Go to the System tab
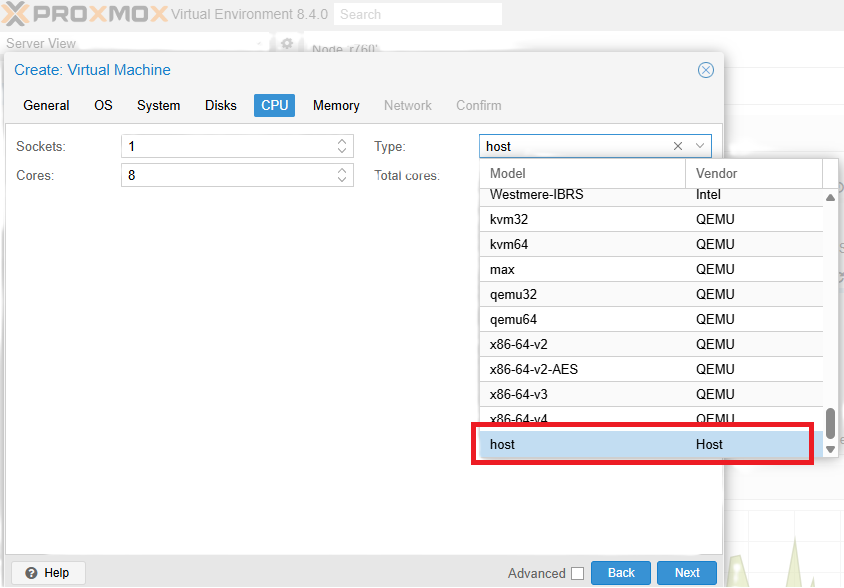The height and width of the screenshot is (588, 844). [158, 106]
